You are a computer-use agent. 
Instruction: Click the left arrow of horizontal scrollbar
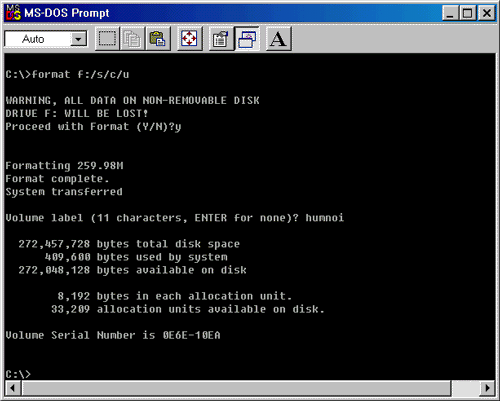click(13, 388)
